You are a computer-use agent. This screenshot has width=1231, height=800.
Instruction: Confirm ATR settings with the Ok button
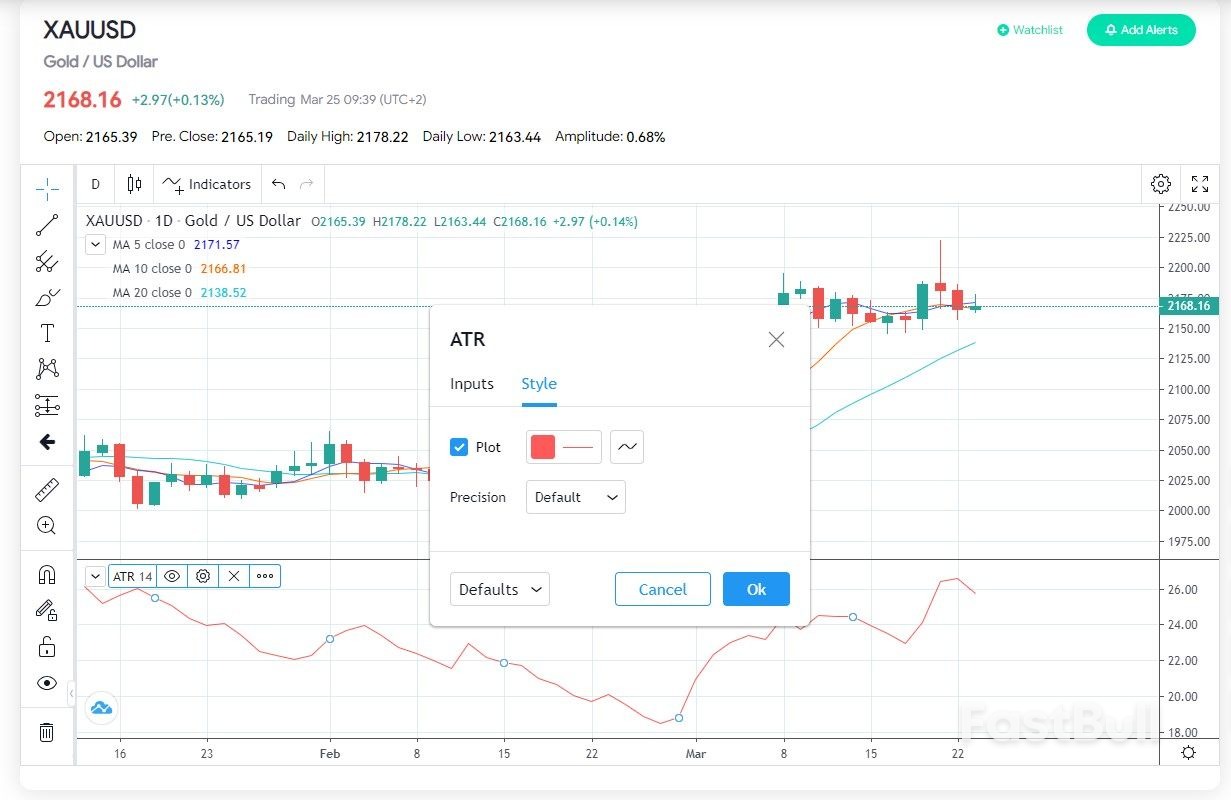tap(756, 589)
